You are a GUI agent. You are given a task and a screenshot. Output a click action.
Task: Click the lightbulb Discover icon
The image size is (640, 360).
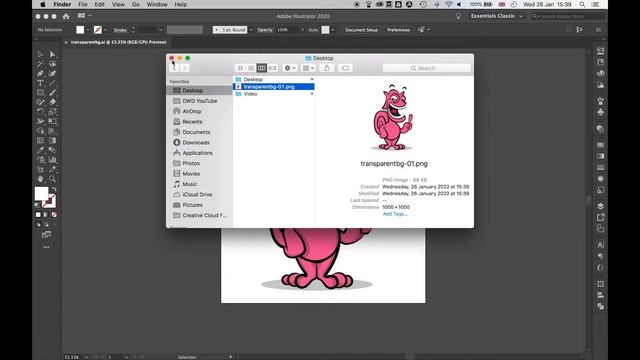[x=458, y=16]
